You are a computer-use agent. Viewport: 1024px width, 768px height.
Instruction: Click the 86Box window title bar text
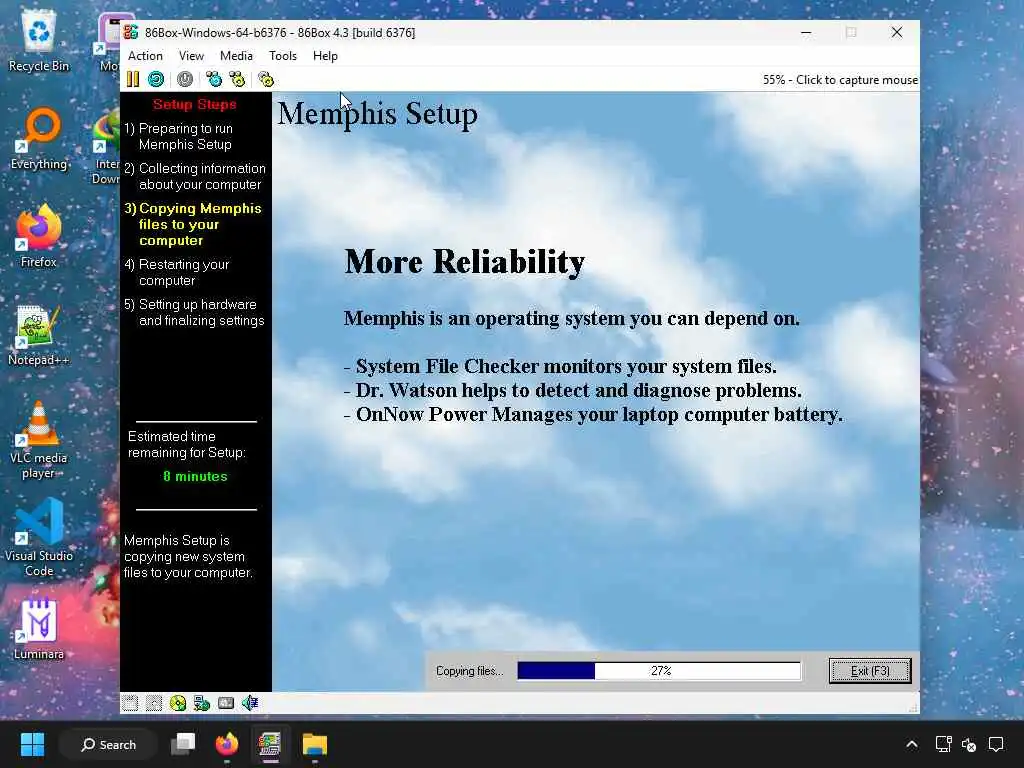tap(280, 33)
